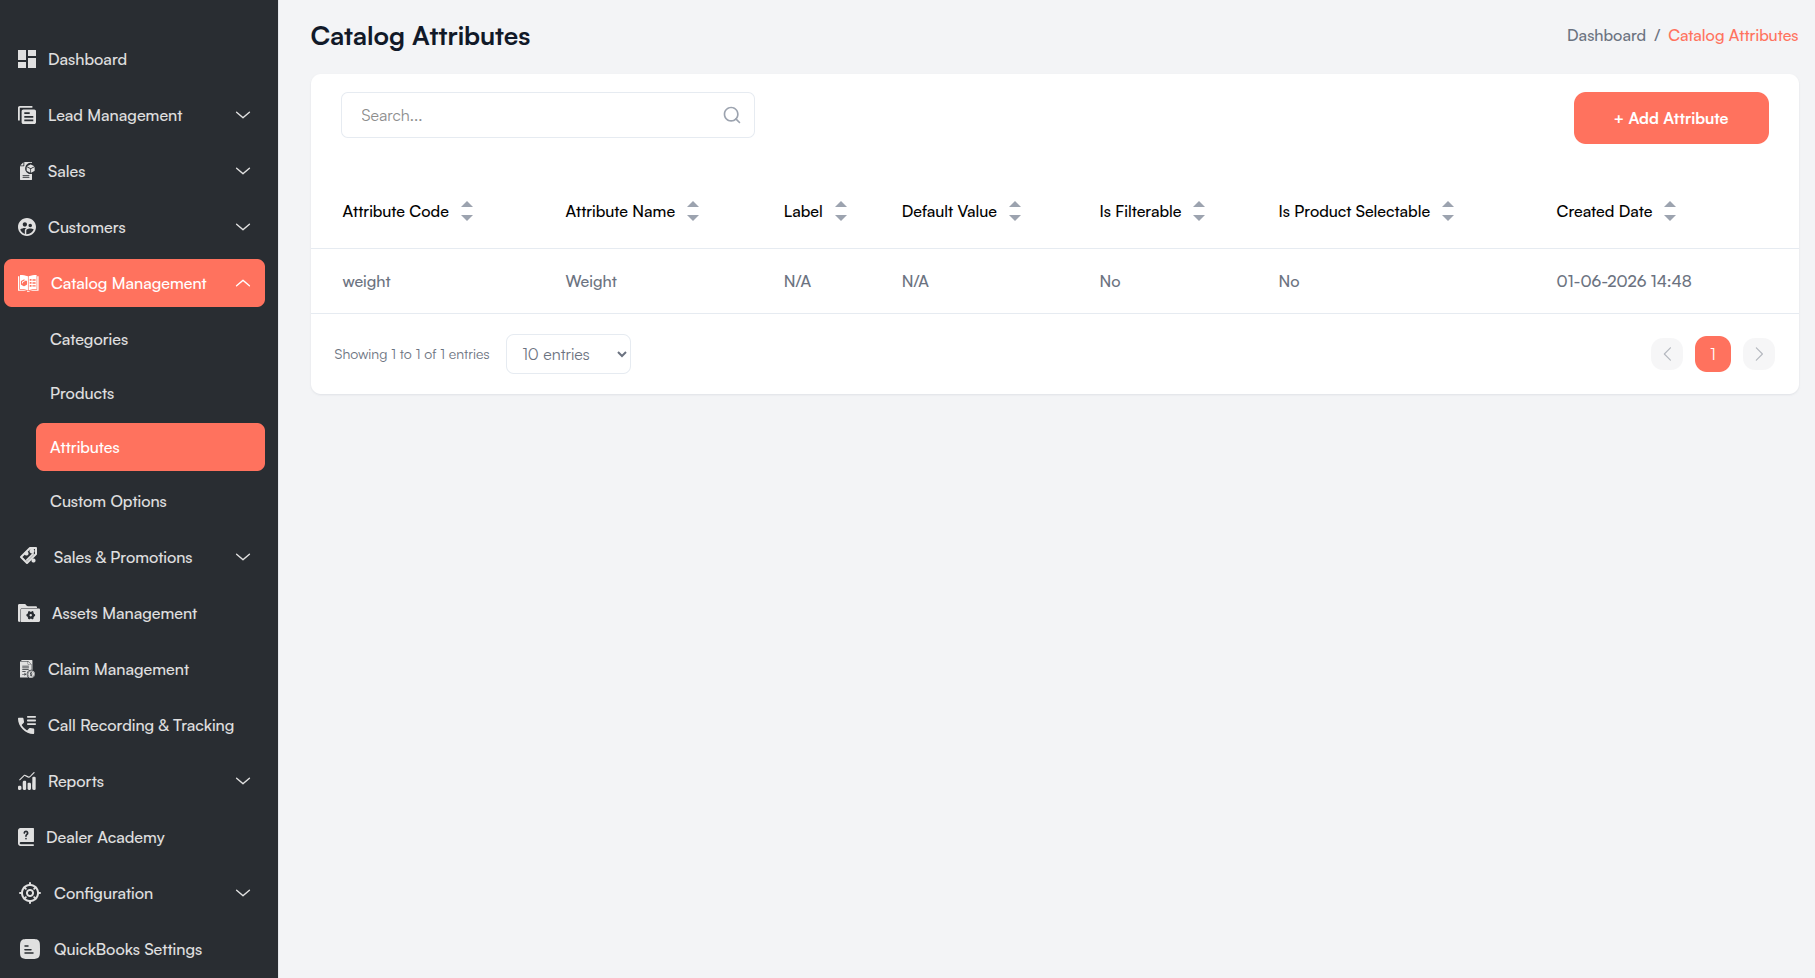Viewport: 1815px width, 978px height.
Task: Click the Add Attribute button
Action: tap(1671, 118)
